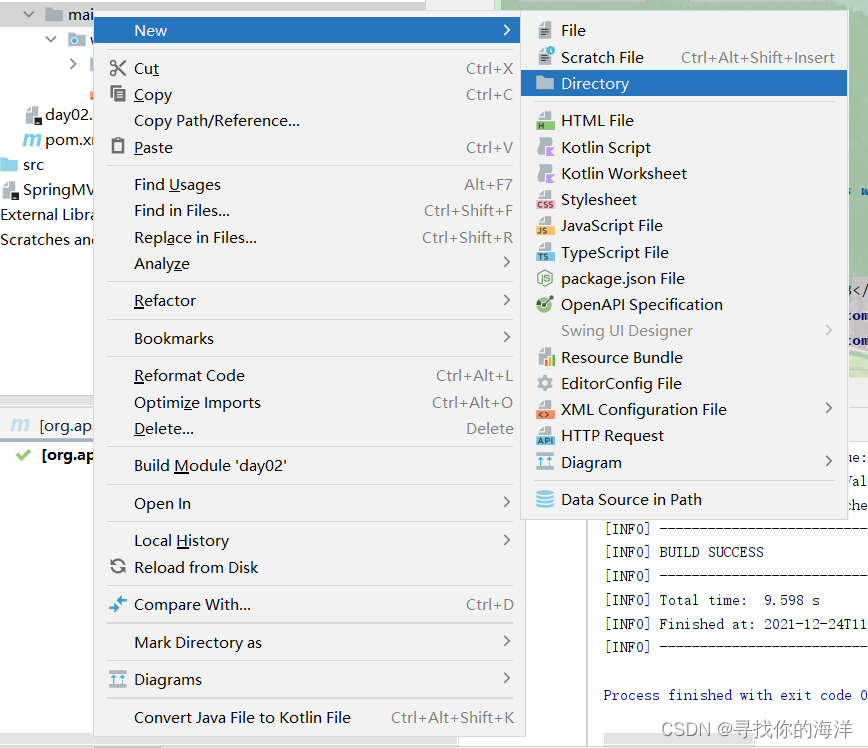Image resolution: width=868 pixels, height=748 pixels.
Task: Click the Compare With arrows icon
Action: 117,604
